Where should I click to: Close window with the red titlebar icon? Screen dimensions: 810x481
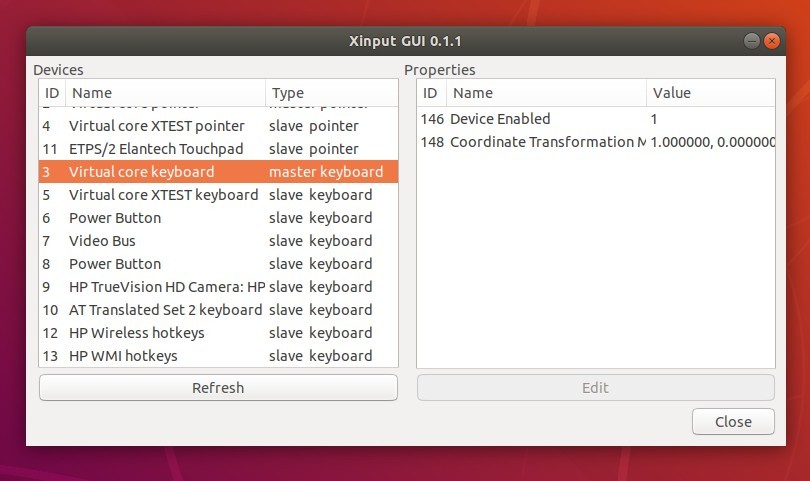coord(772,41)
